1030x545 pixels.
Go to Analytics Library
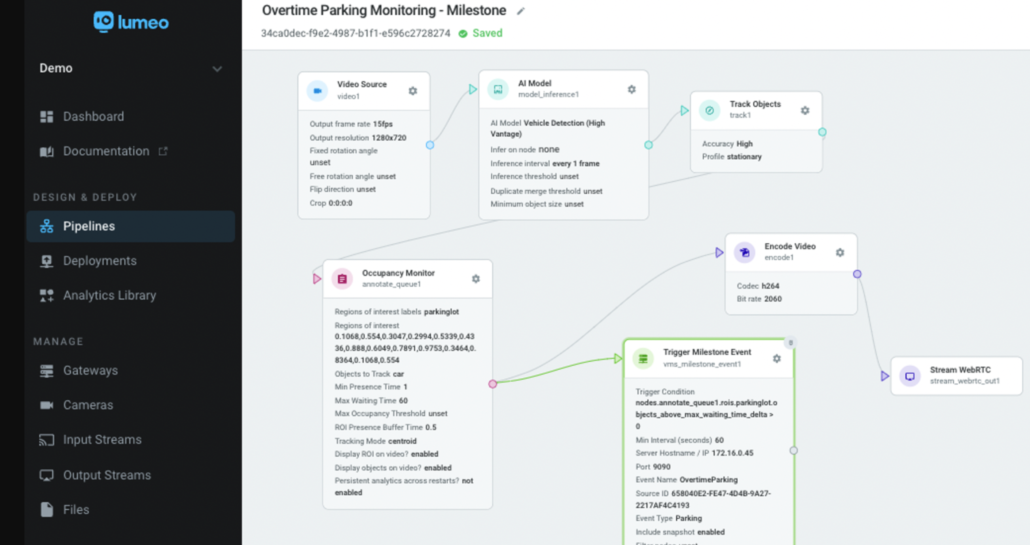(x=109, y=296)
